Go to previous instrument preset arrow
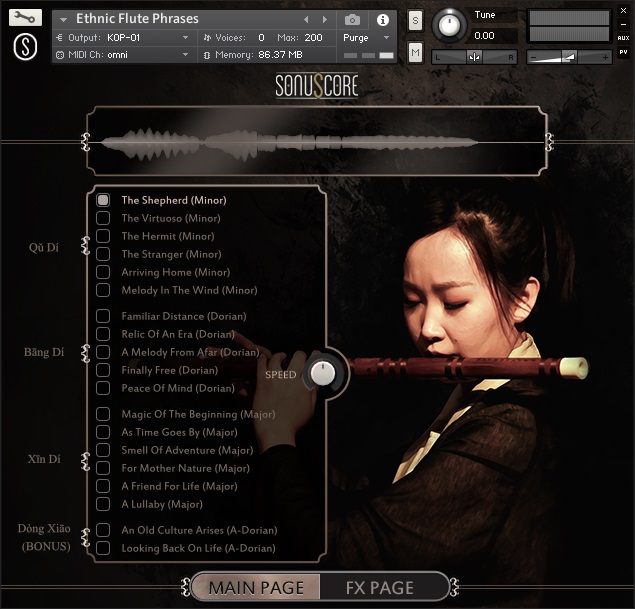This screenshot has height=609, width=635. click(306, 19)
